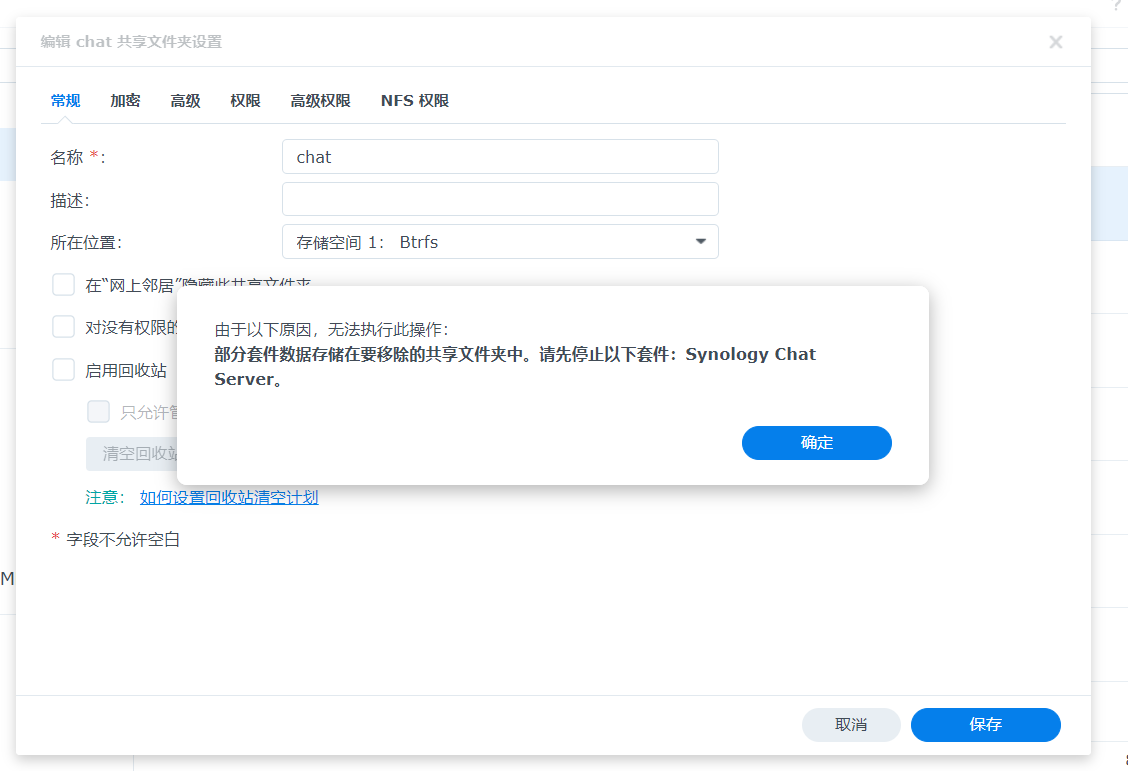Viewport: 1128px width, 771px height.
Task: Open the 高级权限 tab
Action: [320, 101]
